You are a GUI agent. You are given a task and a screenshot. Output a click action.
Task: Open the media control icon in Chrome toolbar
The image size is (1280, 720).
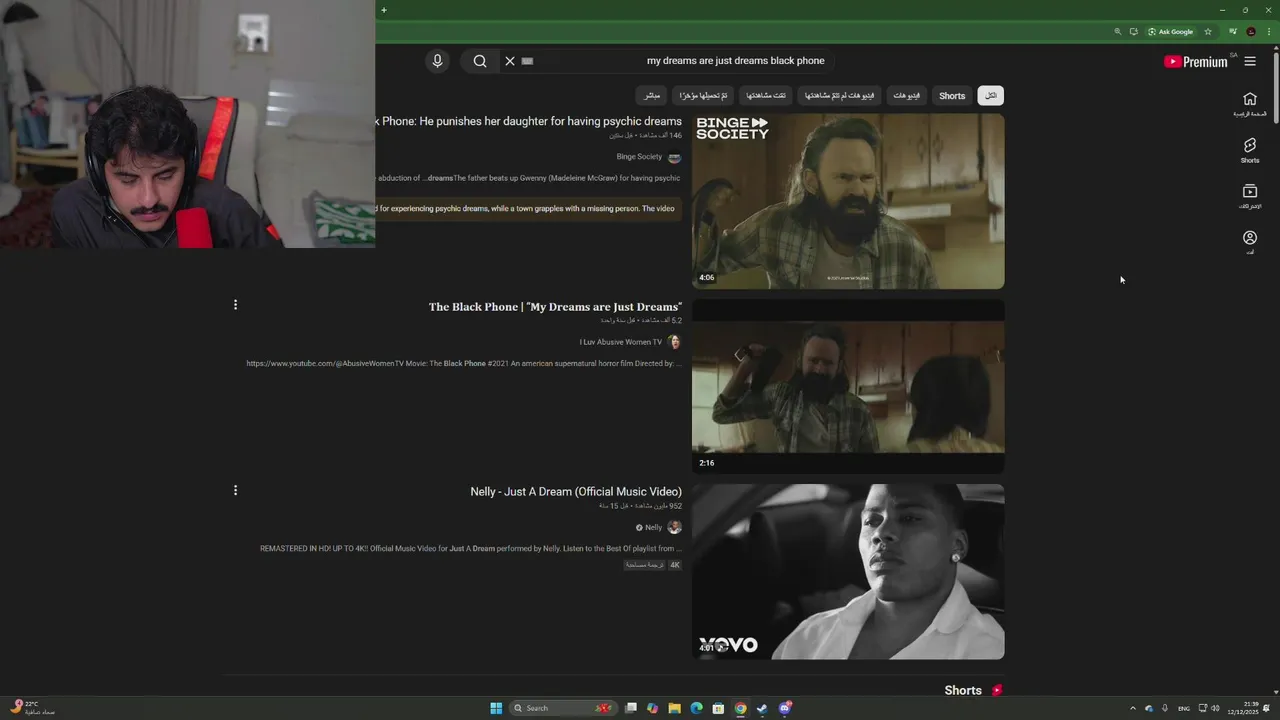coord(1234,32)
